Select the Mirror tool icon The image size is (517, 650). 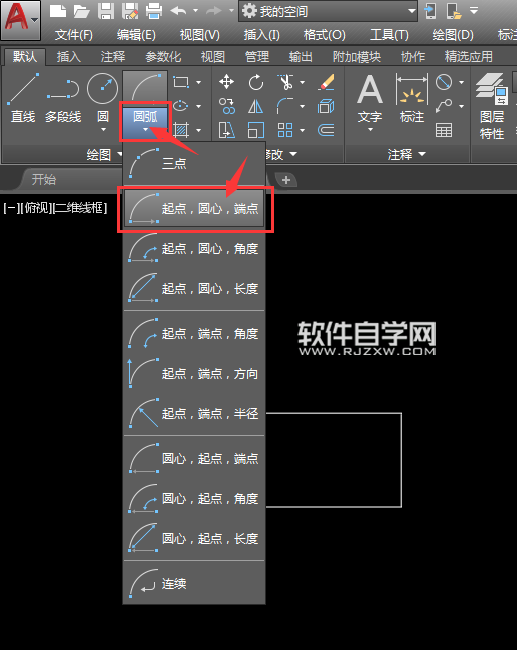point(255,106)
